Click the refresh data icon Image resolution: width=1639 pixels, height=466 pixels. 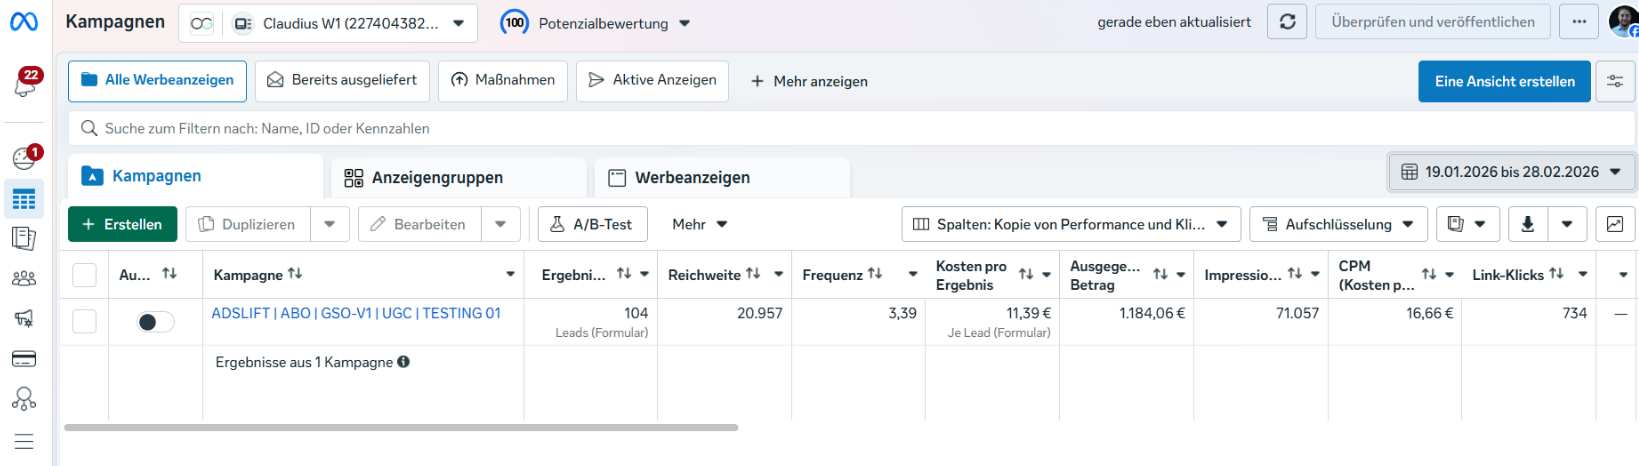click(1287, 22)
